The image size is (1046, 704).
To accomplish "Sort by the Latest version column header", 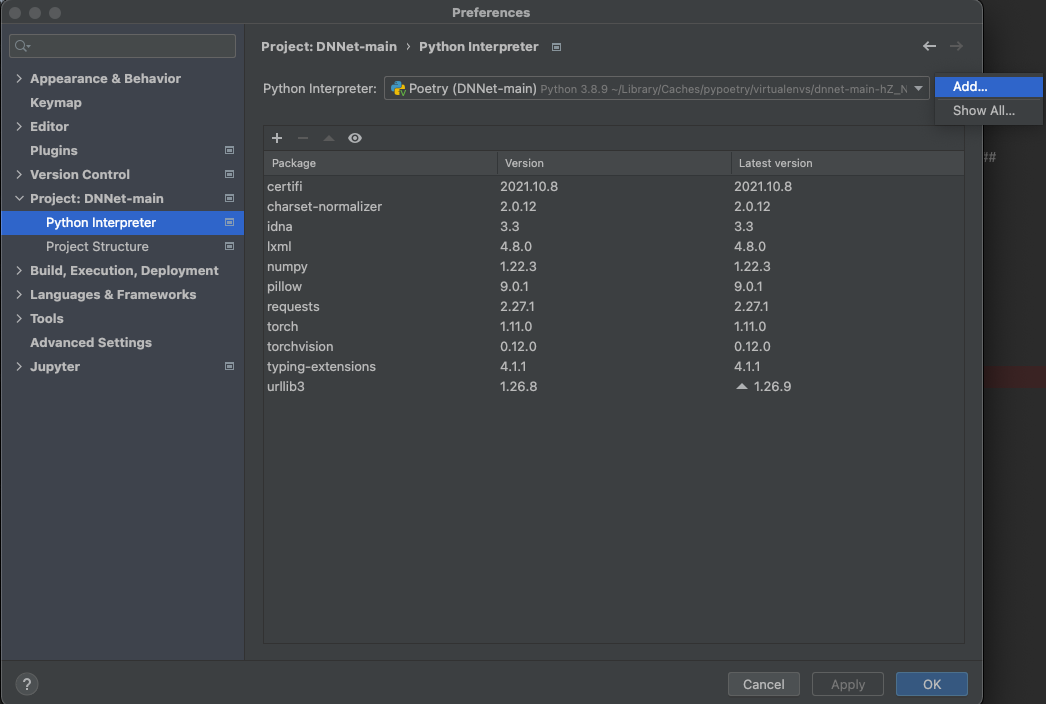I will (x=847, y=163).
